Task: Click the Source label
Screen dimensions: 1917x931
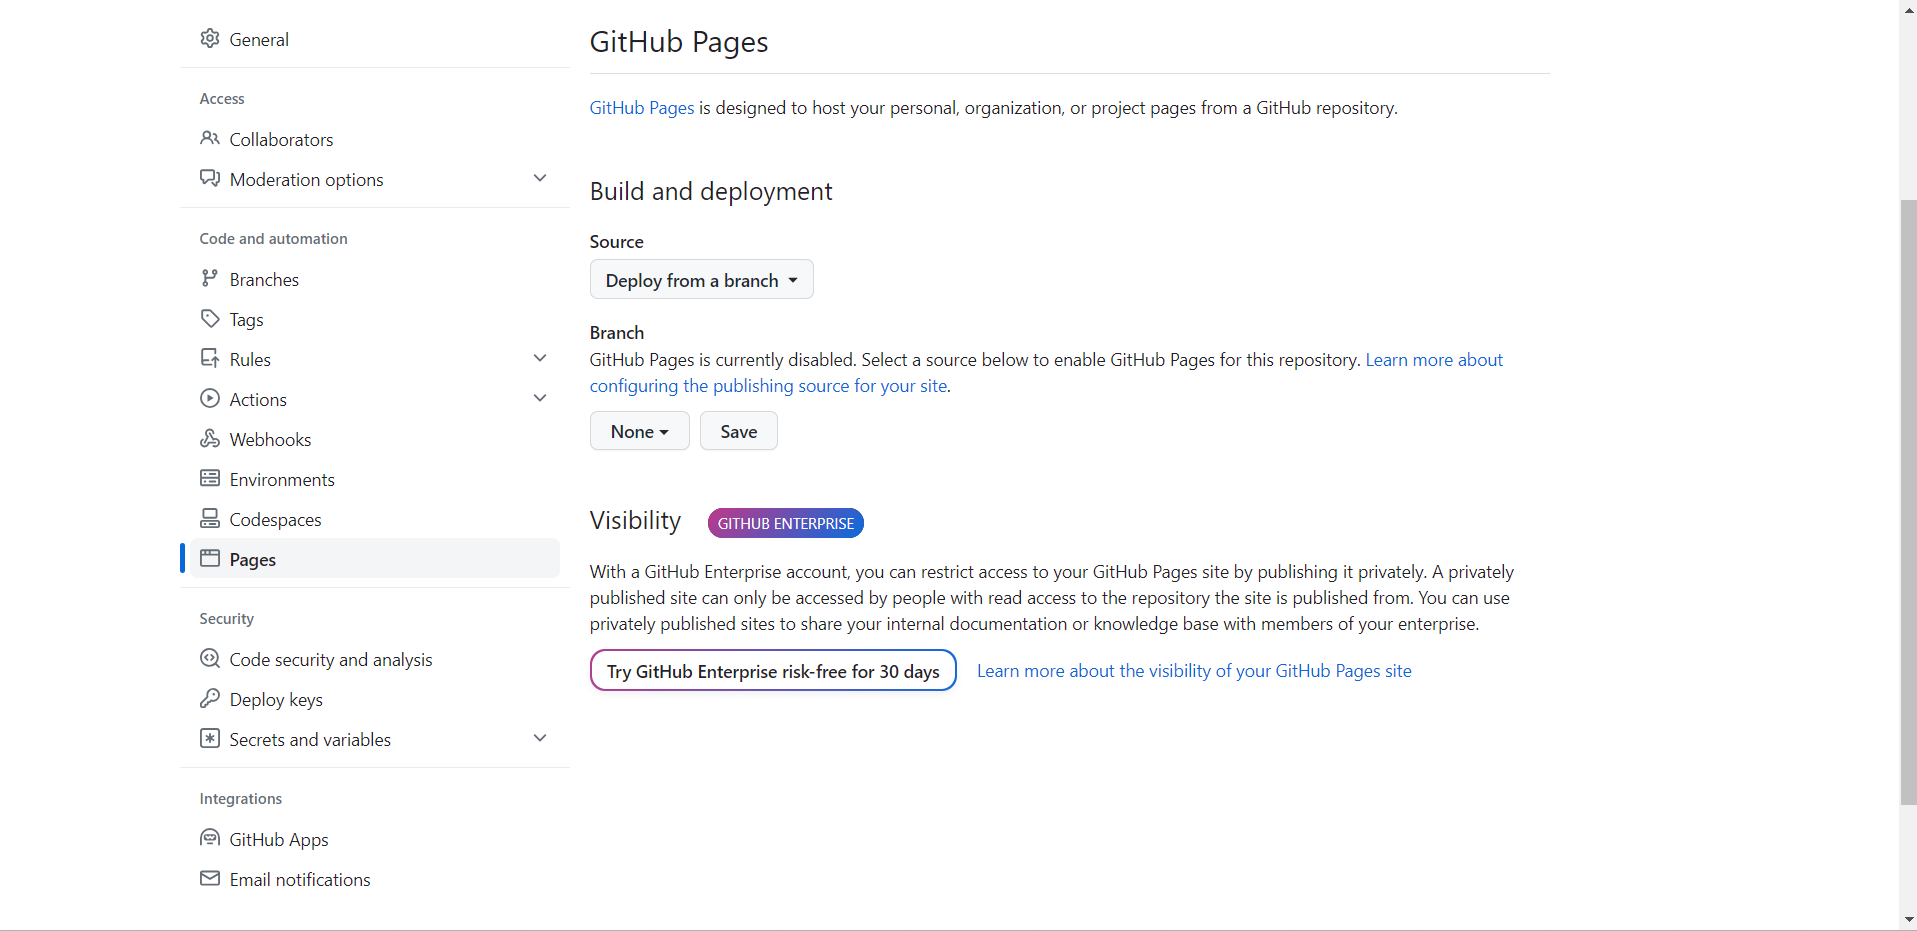Action: click(x=616, y=242)
